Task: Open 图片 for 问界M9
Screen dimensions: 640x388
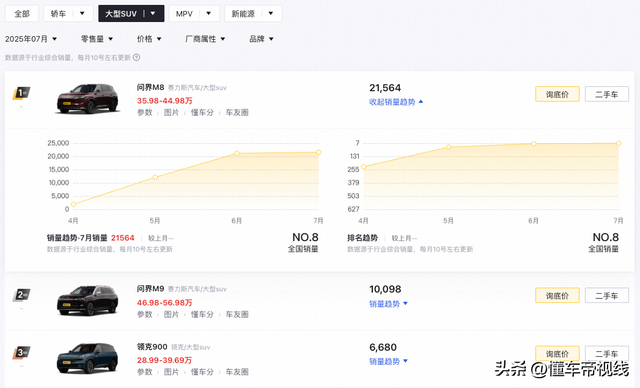Action: 171,315
